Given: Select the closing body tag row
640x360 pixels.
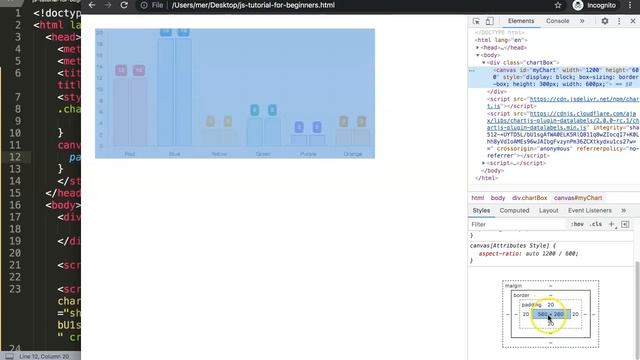Looking at the screenshot, I should [492, 171].
